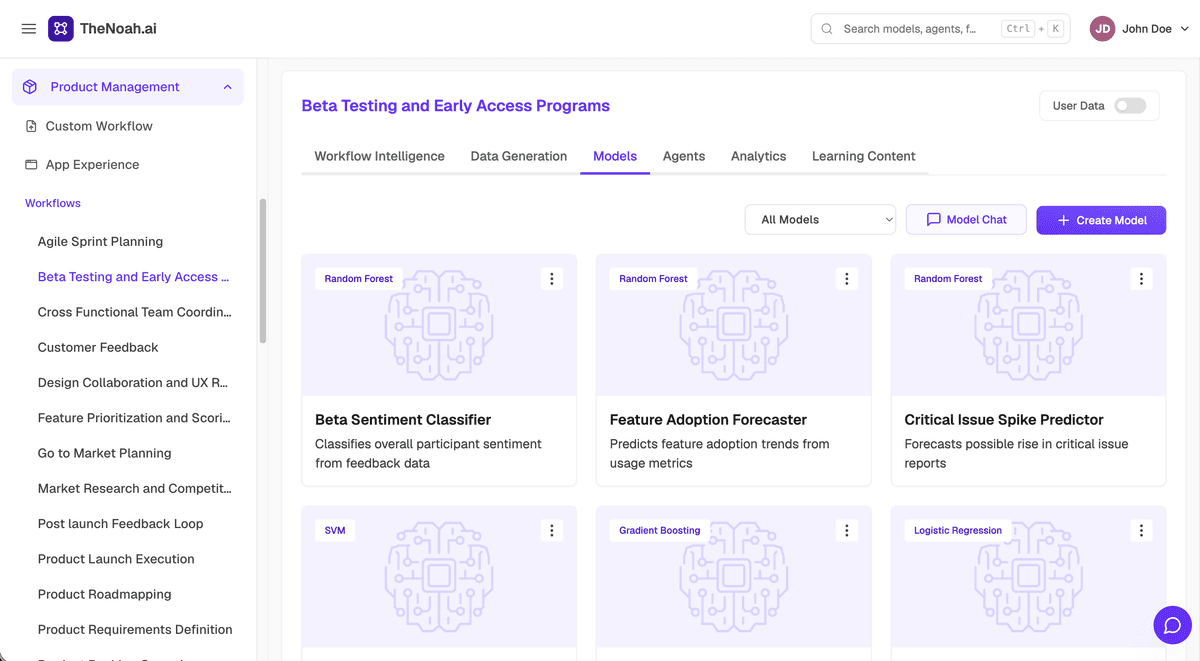Open the Learning Content tab
The width and height of the screenshot is (1200, 661).
864,156
